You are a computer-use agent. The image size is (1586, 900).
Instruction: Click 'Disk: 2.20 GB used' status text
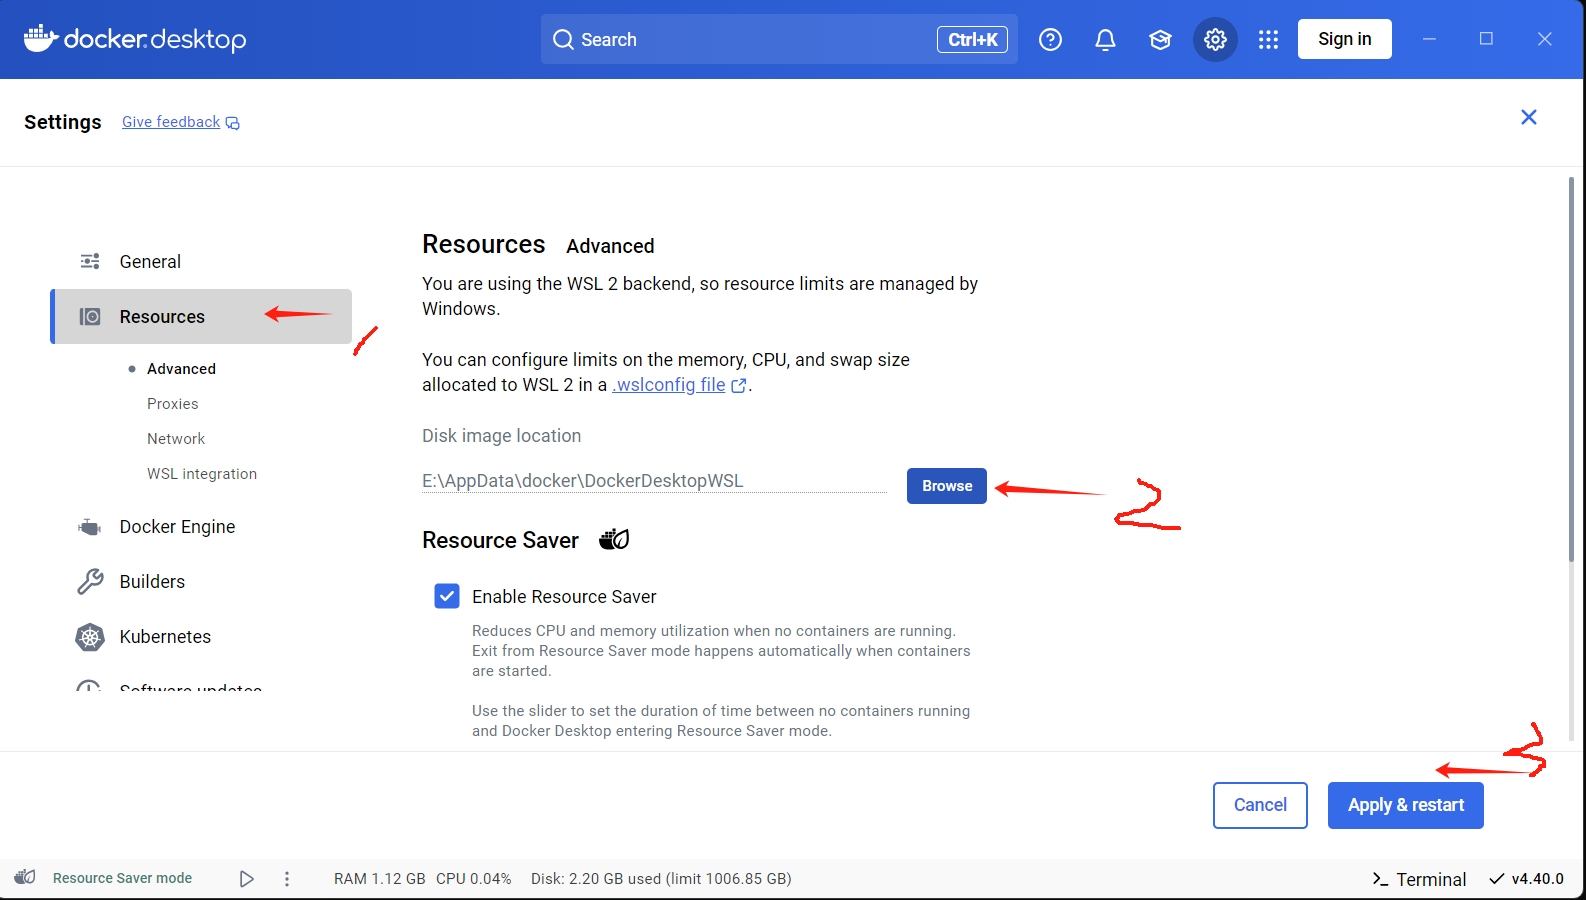pyautogui.click(x=661, y=878)
